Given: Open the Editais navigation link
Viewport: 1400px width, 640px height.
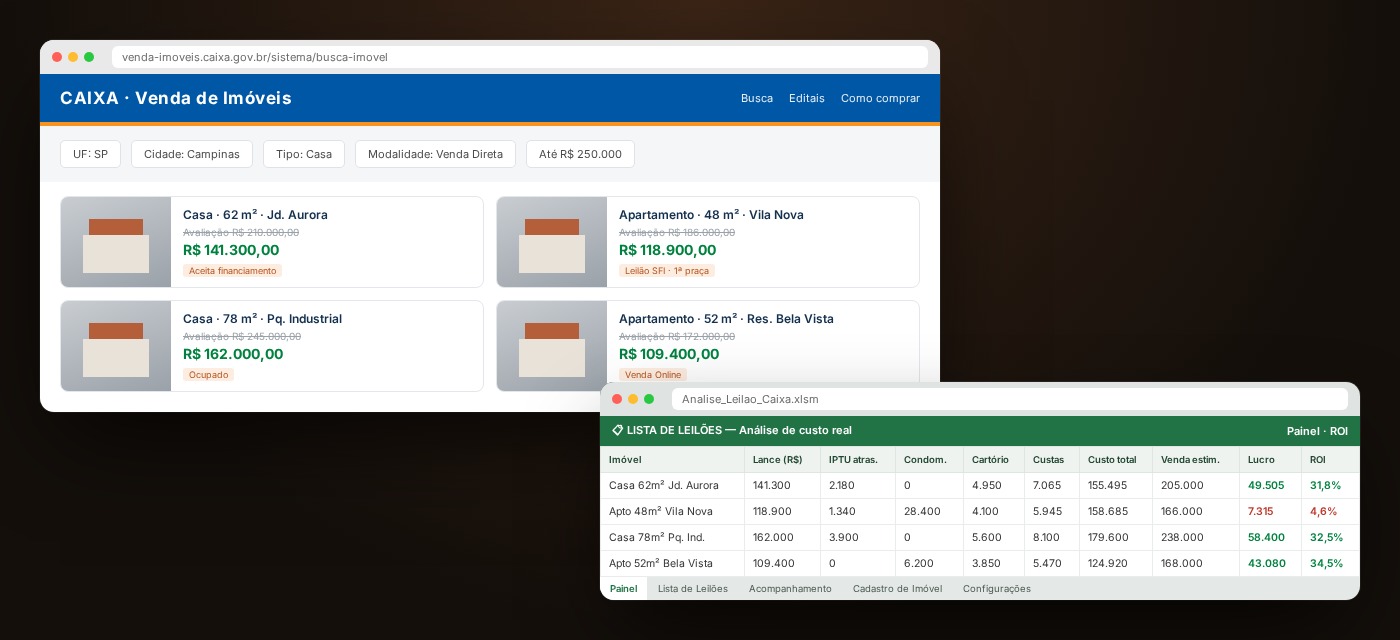Looking at the screenshot, I should coord(807,98).
